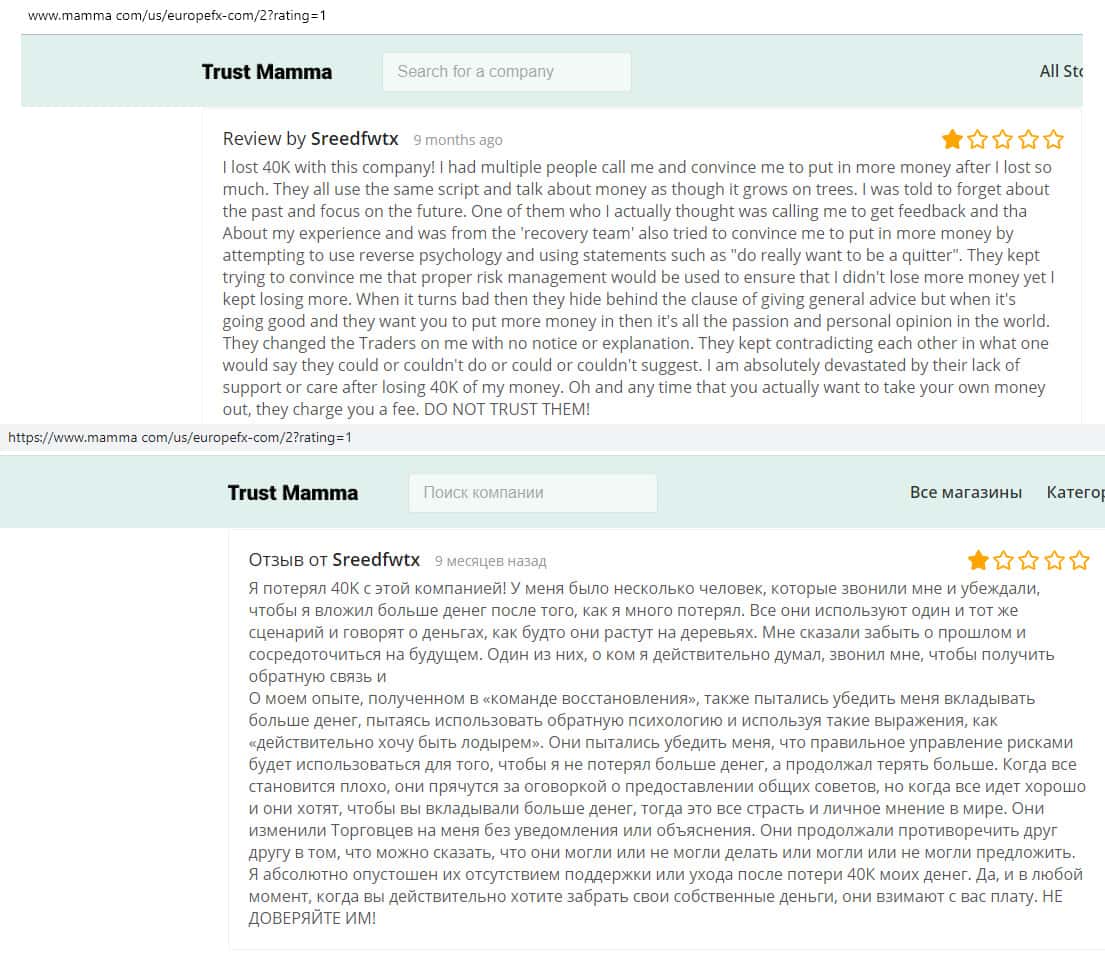1105x956 pixels.
Task: Click the lower https://www.mamma URL text
Action: pyautogui.click(x=180, y=437)
